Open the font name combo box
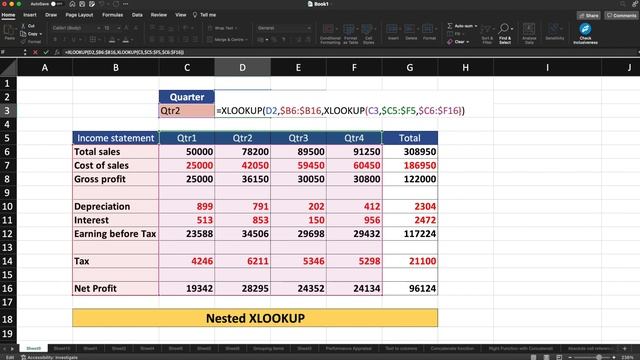Screen dimensions: 640x360 [76, 28]
